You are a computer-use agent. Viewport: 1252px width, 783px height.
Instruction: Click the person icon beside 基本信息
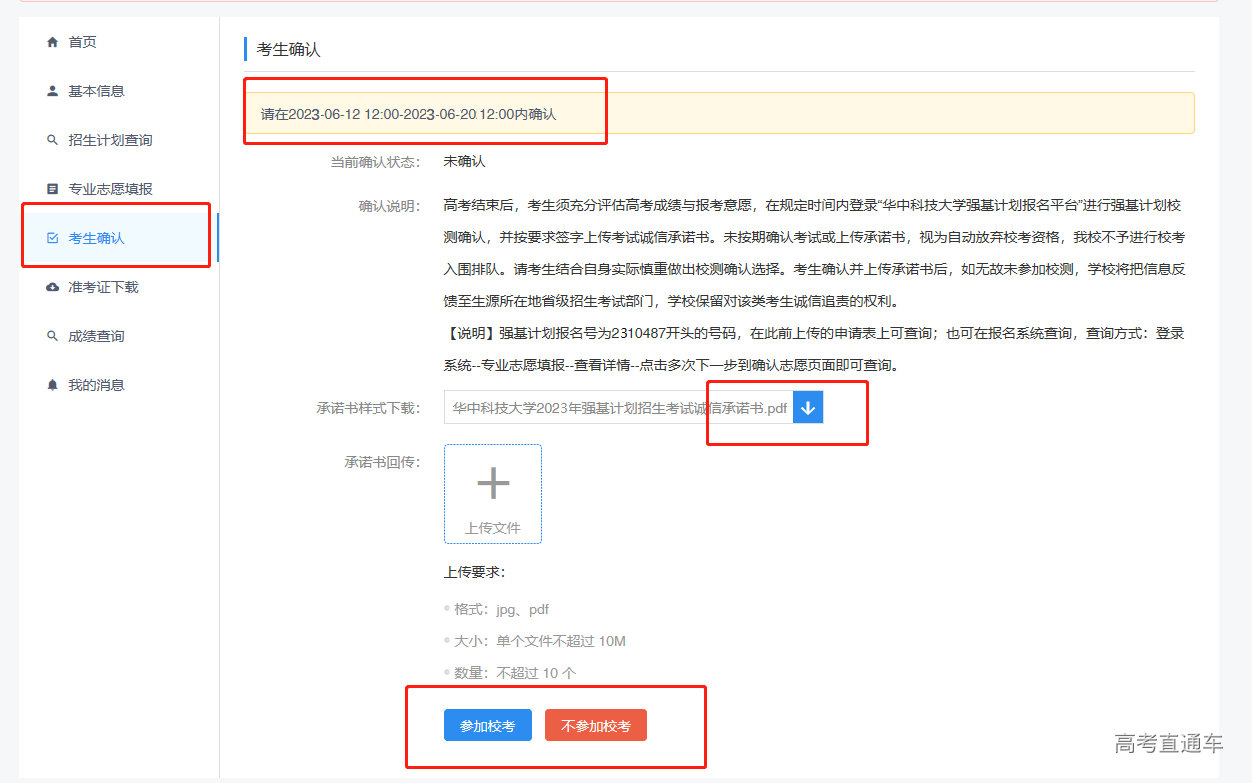pyautogui.click(x=53, y=91)
